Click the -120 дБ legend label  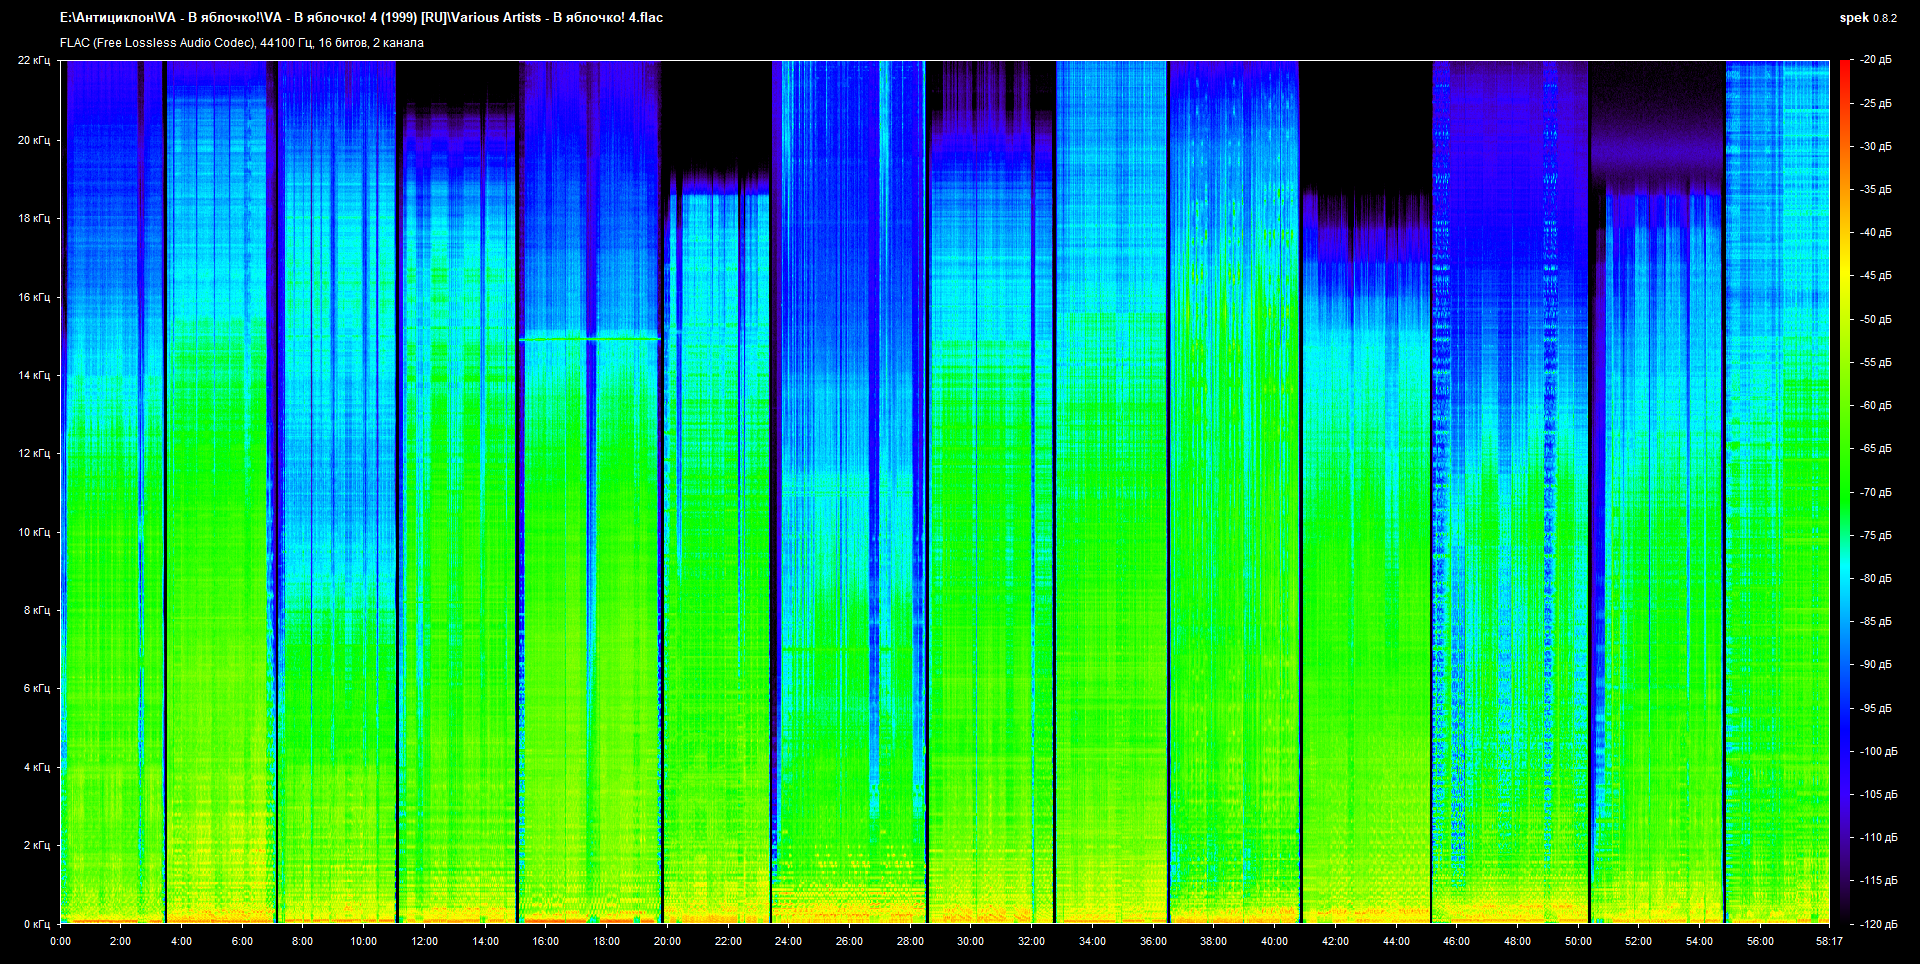[x=1879, y=924]
